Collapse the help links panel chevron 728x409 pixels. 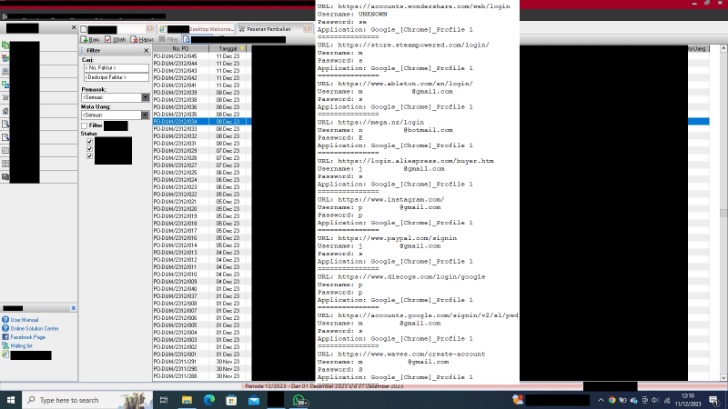point(73,308)
